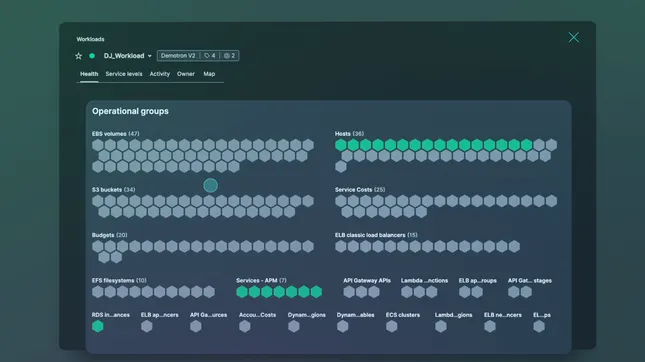This screenshot has width=645, height=362.
Task: Select the first green Hosts hexagon
Action: point(341,145)
